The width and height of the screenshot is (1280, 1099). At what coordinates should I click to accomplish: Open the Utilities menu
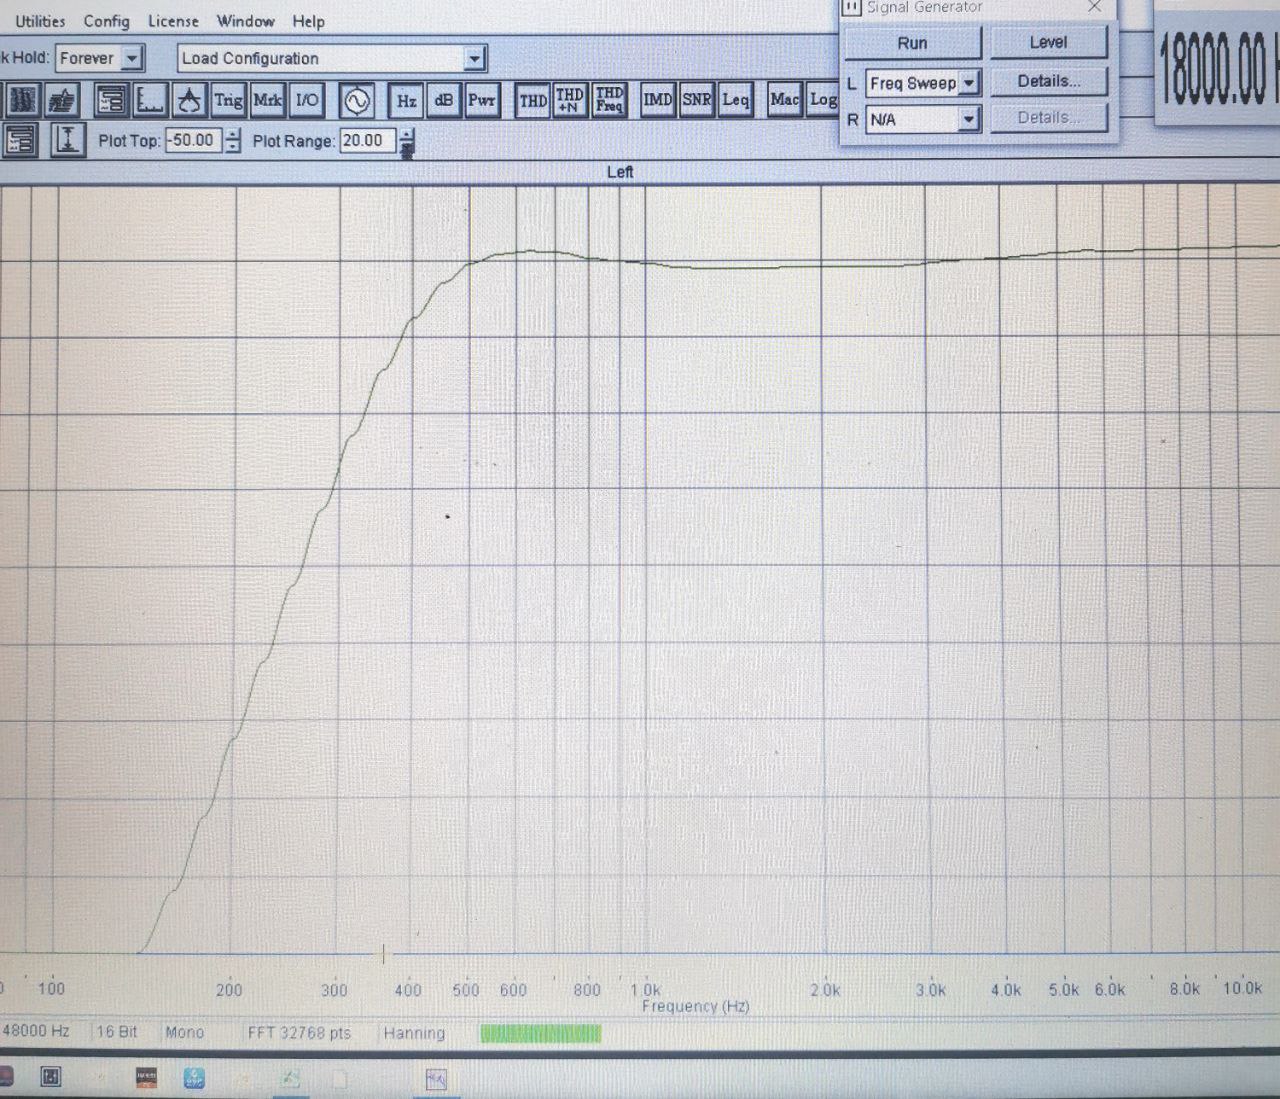pos(40,21)
